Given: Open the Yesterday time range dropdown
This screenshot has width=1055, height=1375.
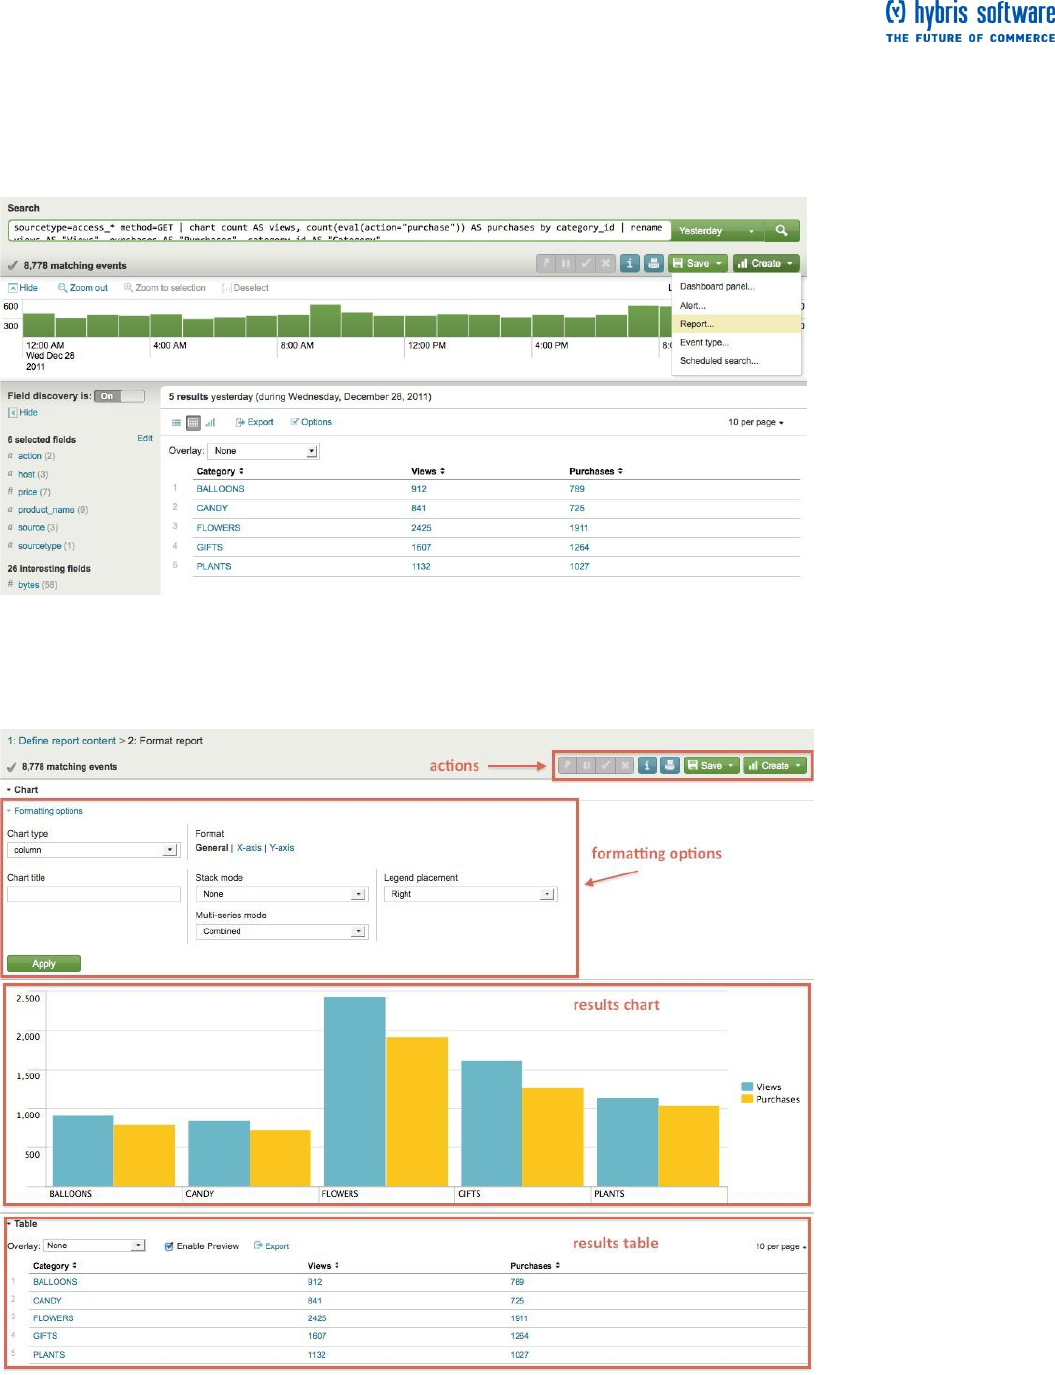Looking at the screenshot, I should point(718,231).
